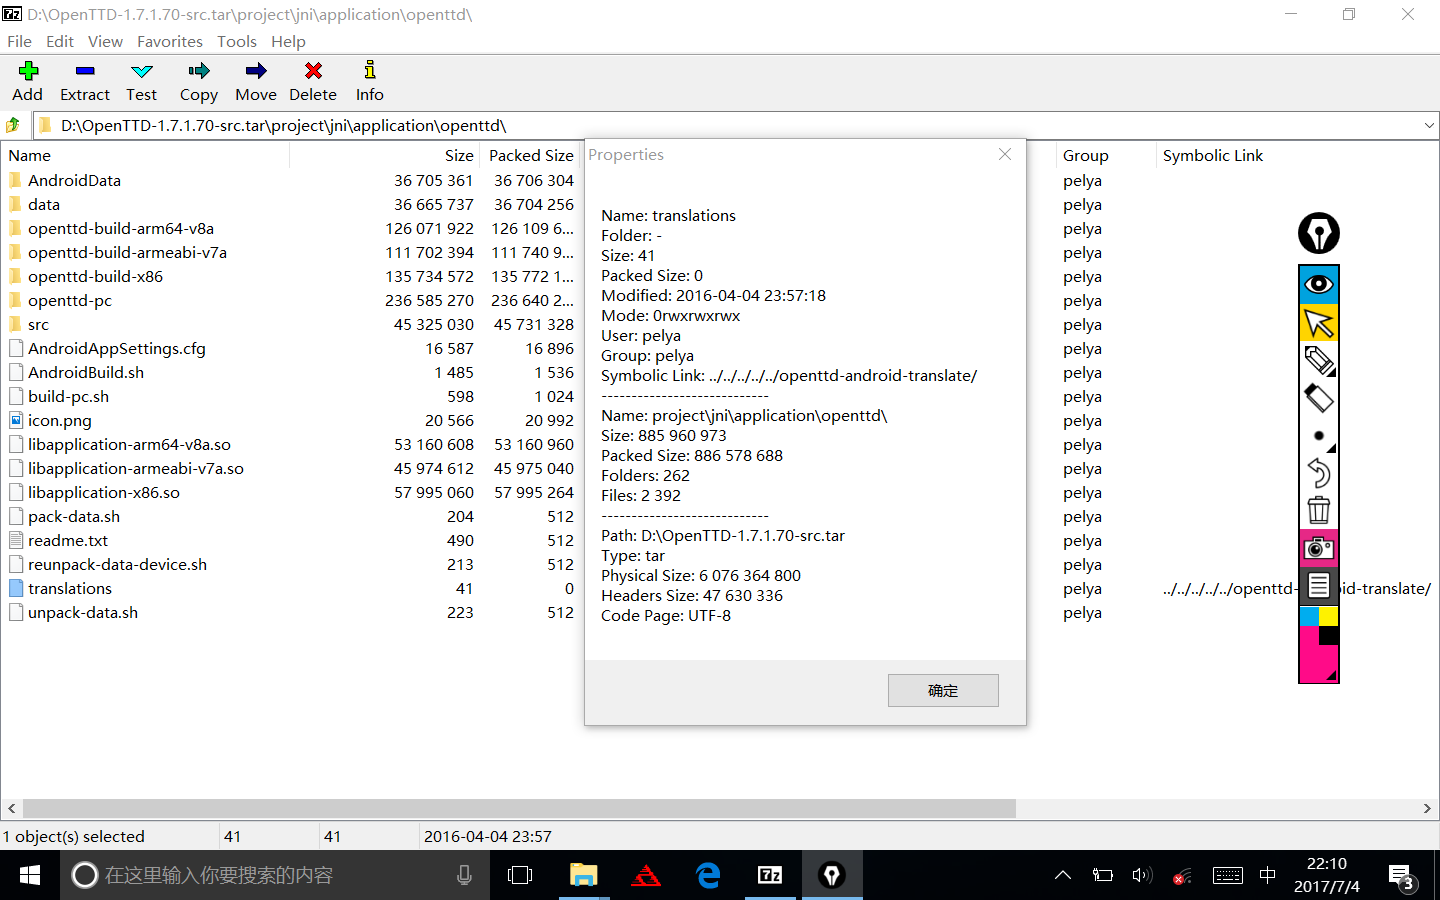Open the File menu

pos(19,41)
